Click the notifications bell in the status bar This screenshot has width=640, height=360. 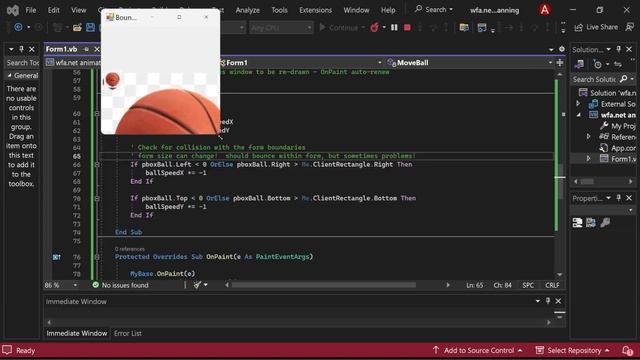click(627, 350)
